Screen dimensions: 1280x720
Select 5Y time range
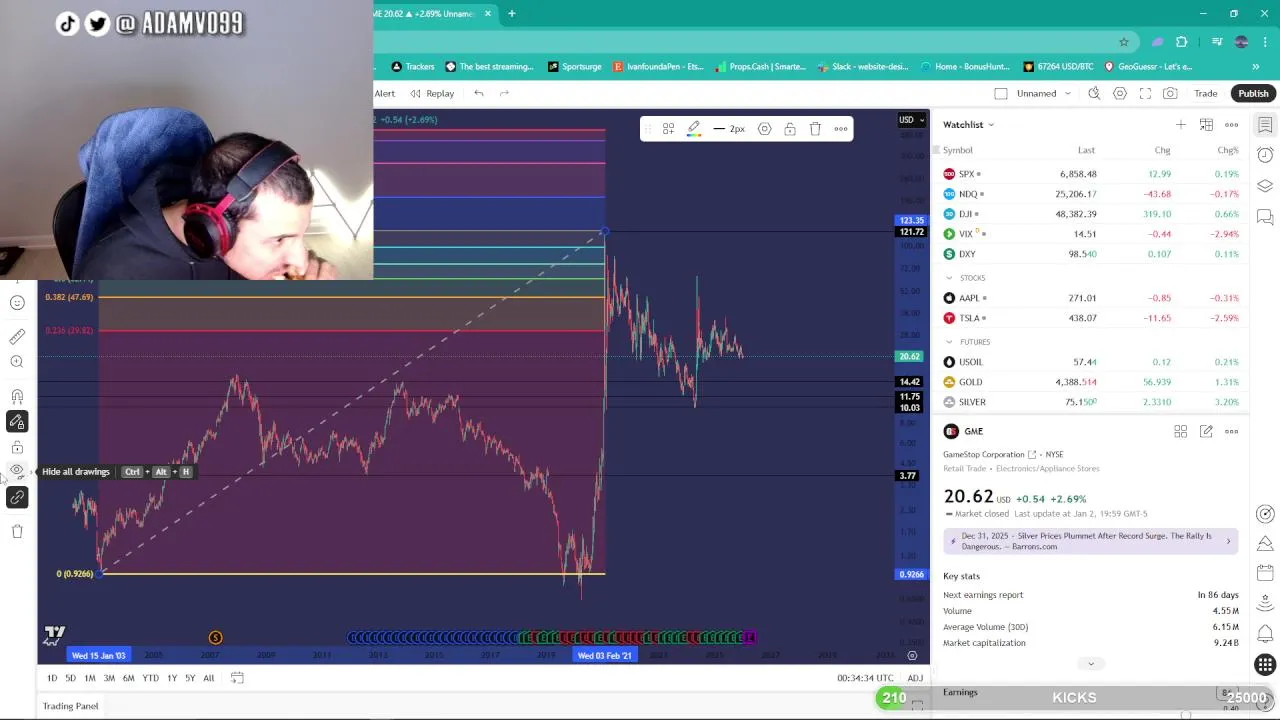click(190, 678)
